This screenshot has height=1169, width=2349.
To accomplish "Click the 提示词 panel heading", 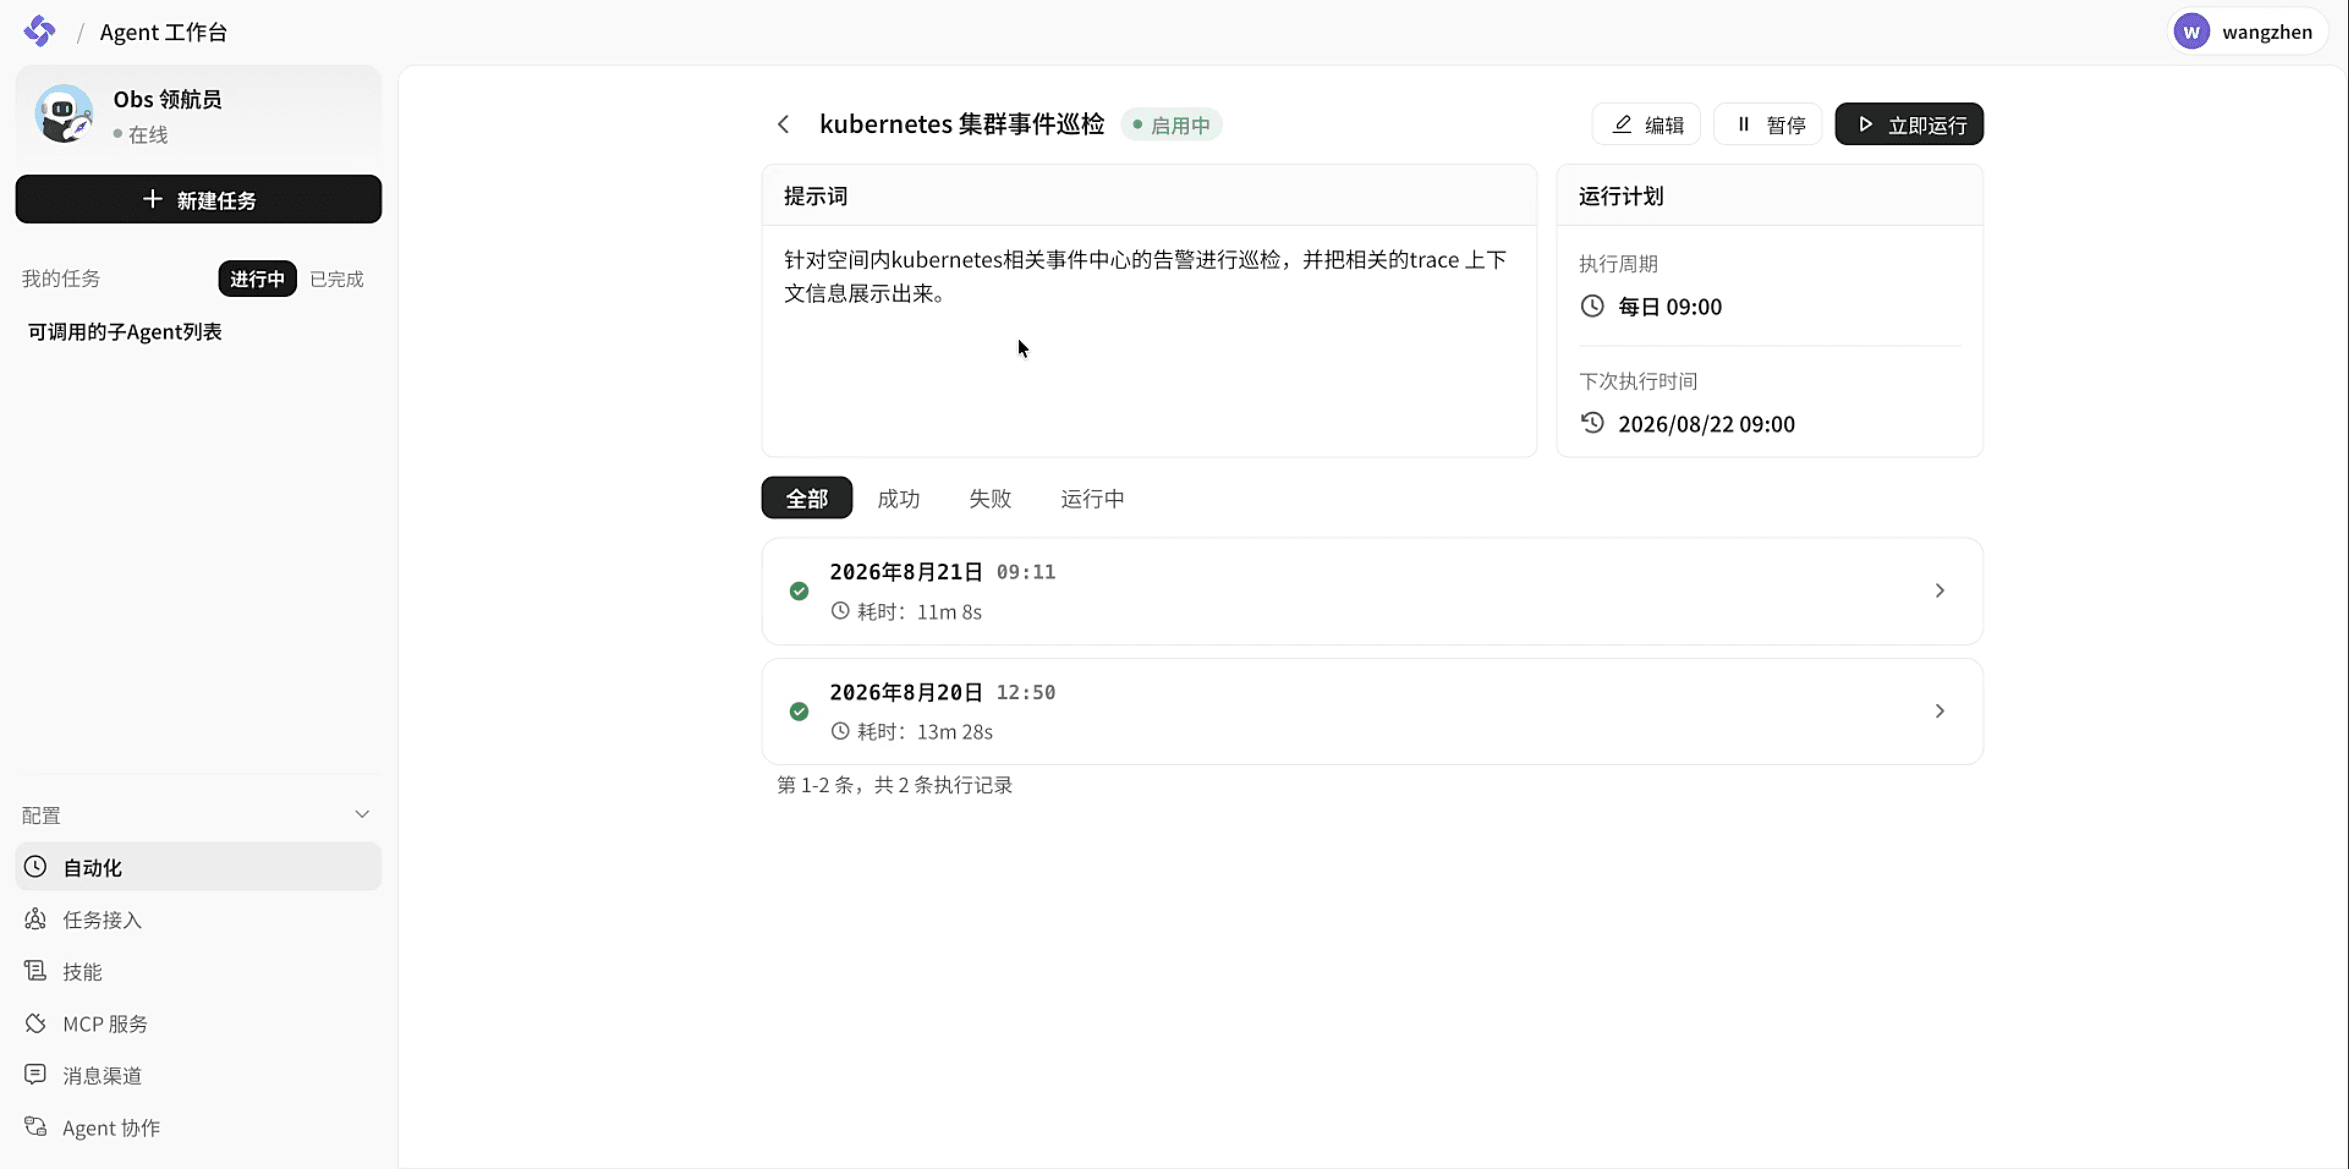I will tap(815, 196).
